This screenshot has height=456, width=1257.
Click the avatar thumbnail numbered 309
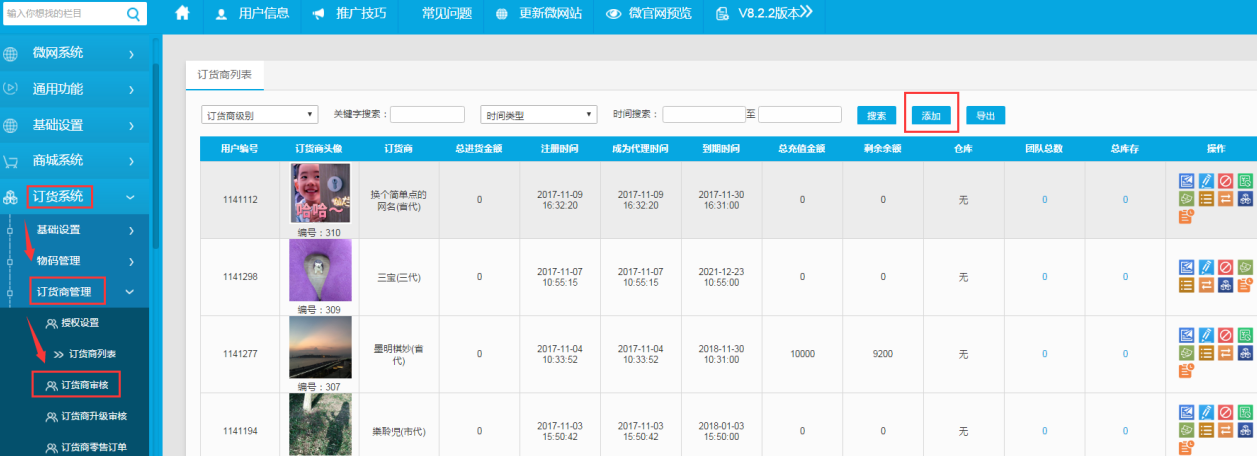point(320,270)
